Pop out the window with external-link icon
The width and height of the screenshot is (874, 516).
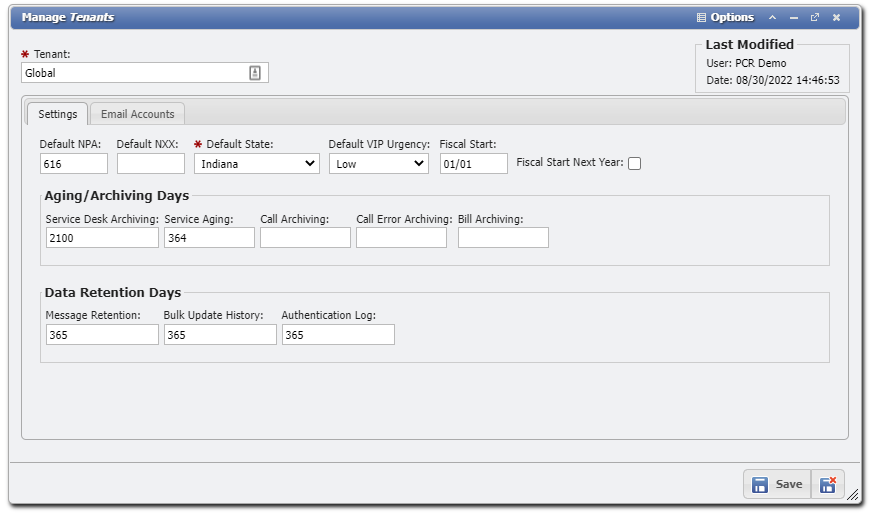point(815,17)
